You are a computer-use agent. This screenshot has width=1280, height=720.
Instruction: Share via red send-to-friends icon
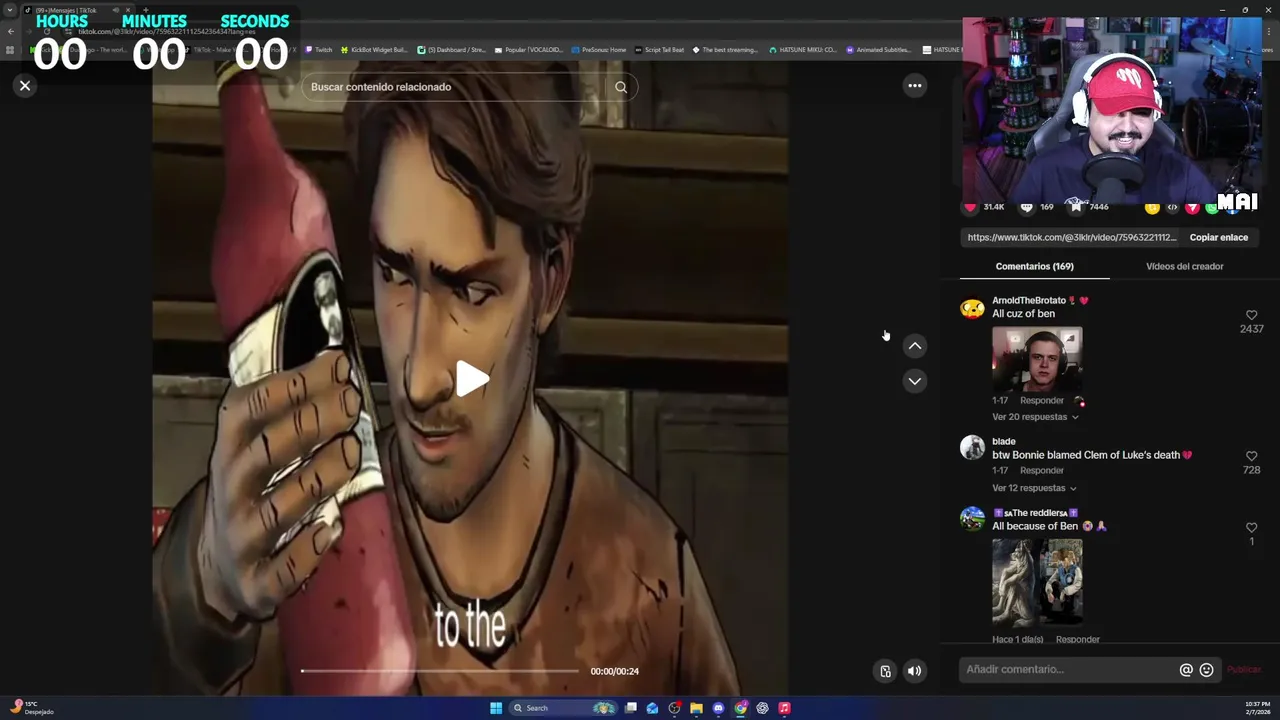point(1192,208)
